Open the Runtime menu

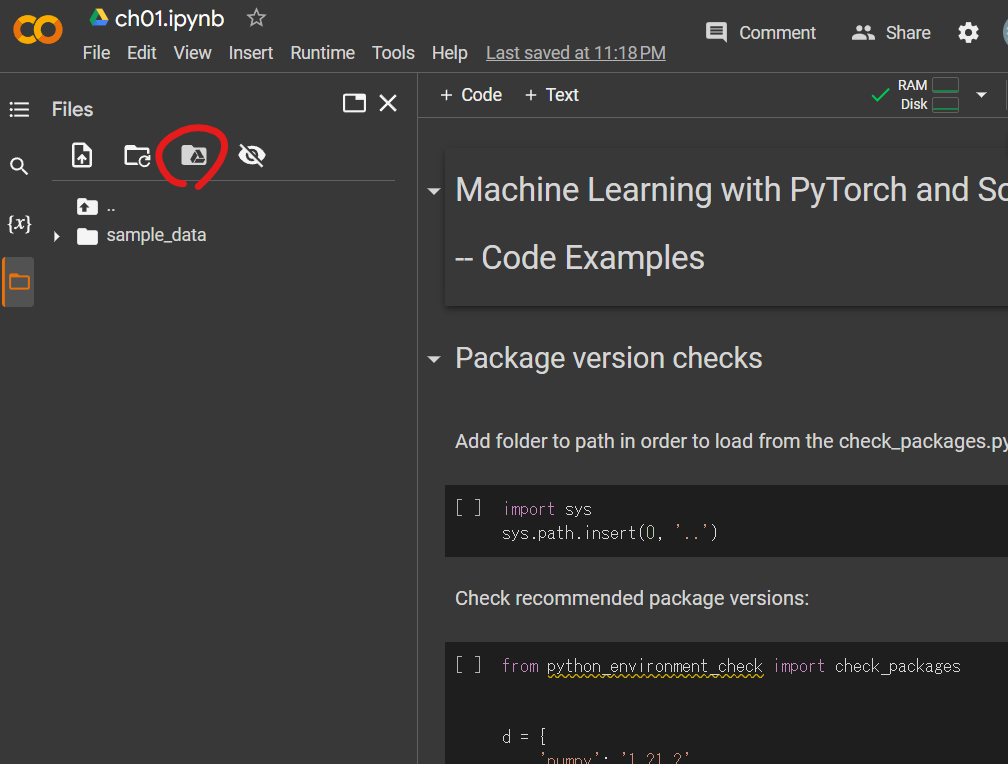322,52
